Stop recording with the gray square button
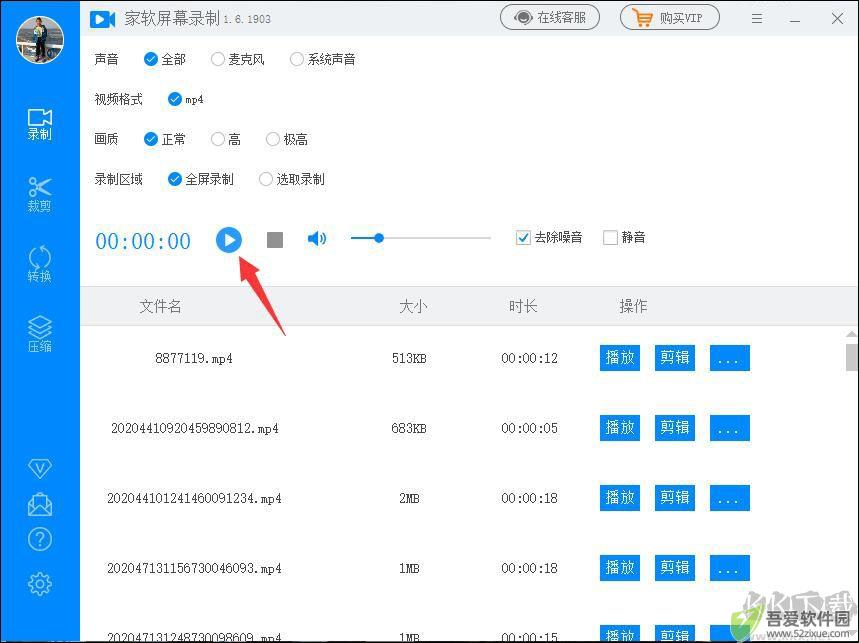 click(275, 240)
